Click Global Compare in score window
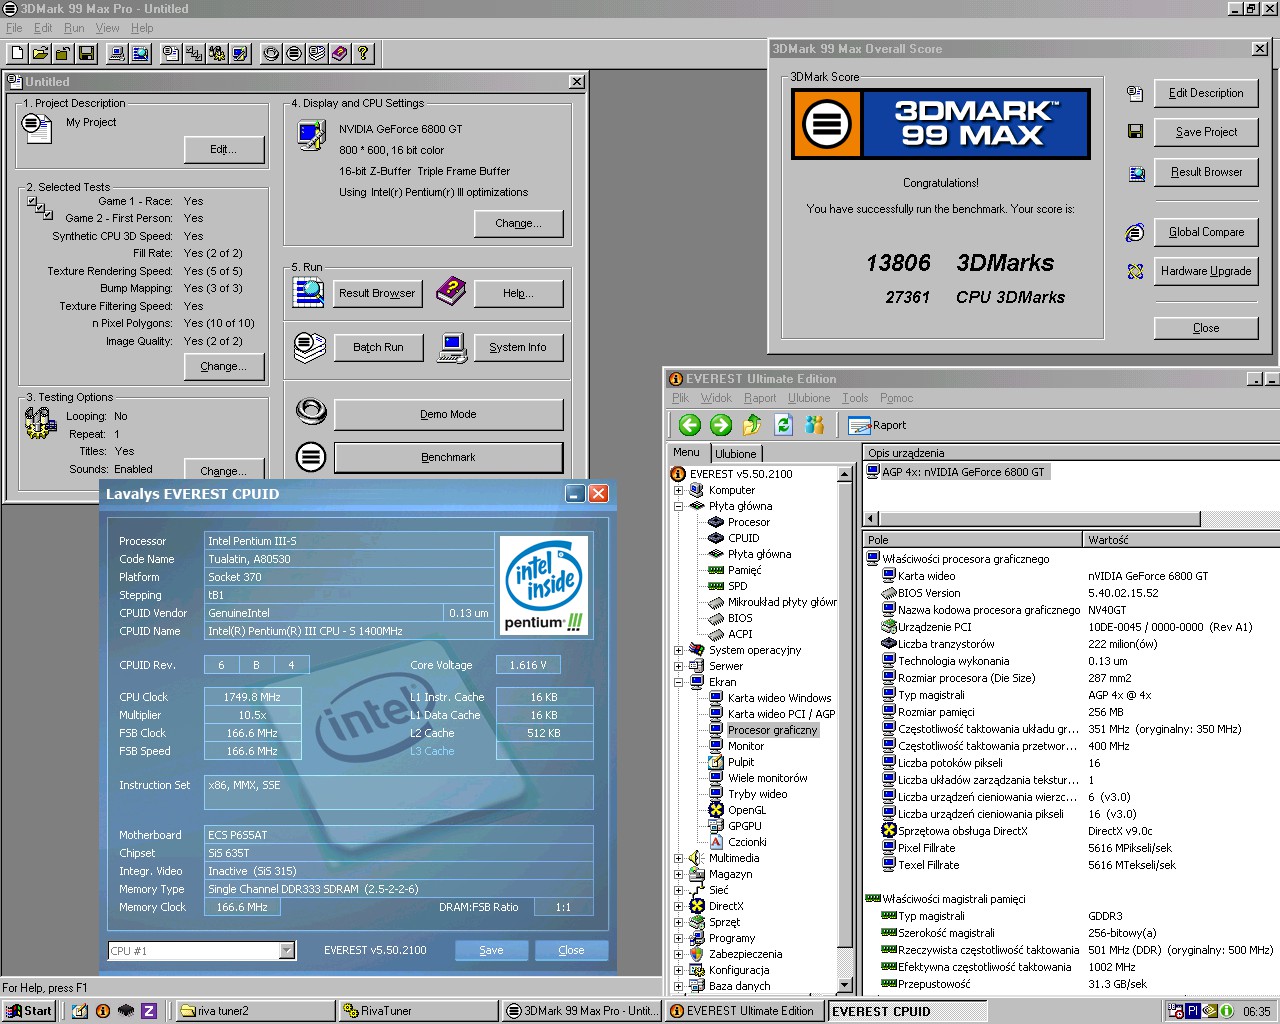Viewport: 1280px width, 1024px height. [x=1206, y=232]
